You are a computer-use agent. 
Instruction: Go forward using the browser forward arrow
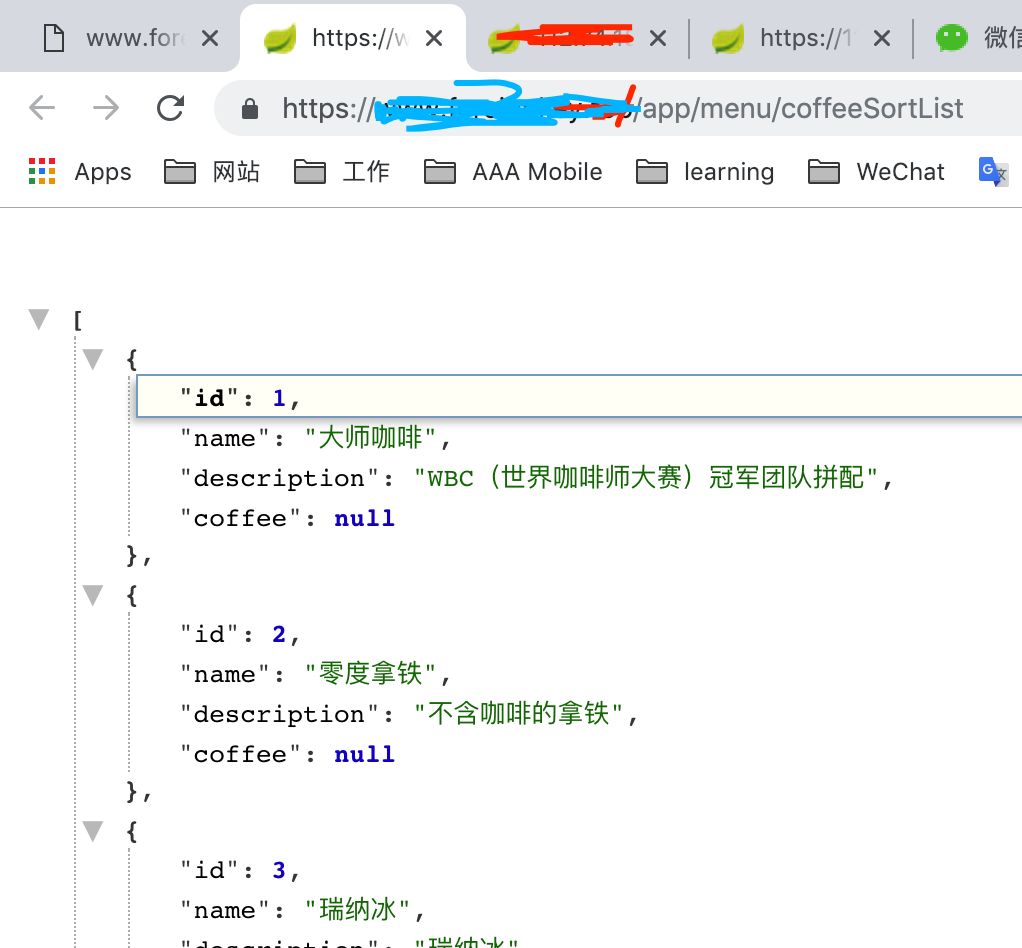coord(106,108)
